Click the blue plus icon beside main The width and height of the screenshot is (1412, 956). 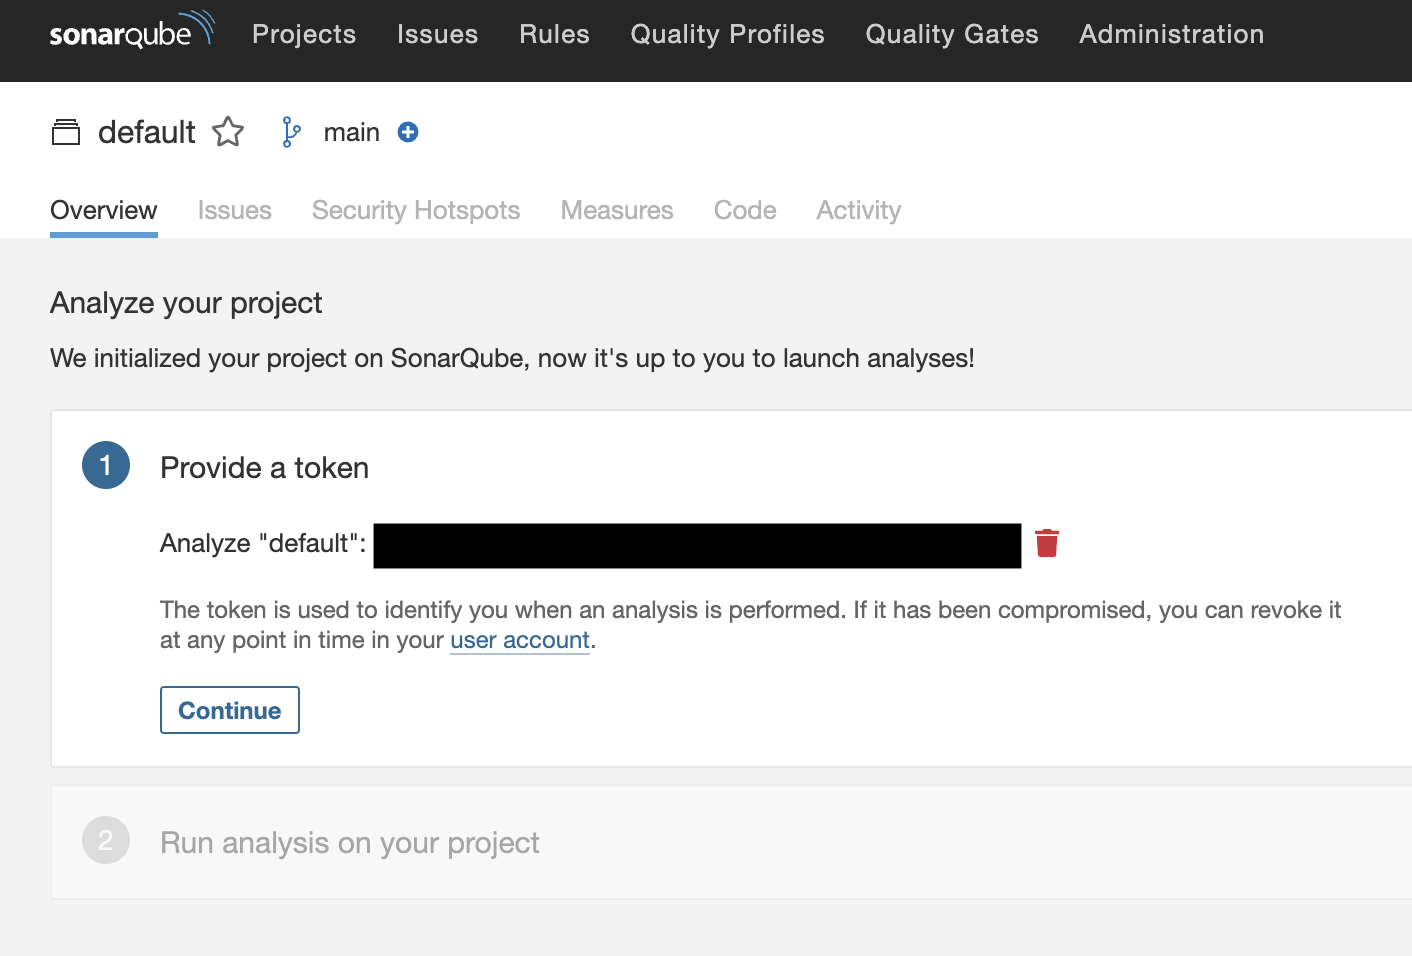(x=408, y=132)
